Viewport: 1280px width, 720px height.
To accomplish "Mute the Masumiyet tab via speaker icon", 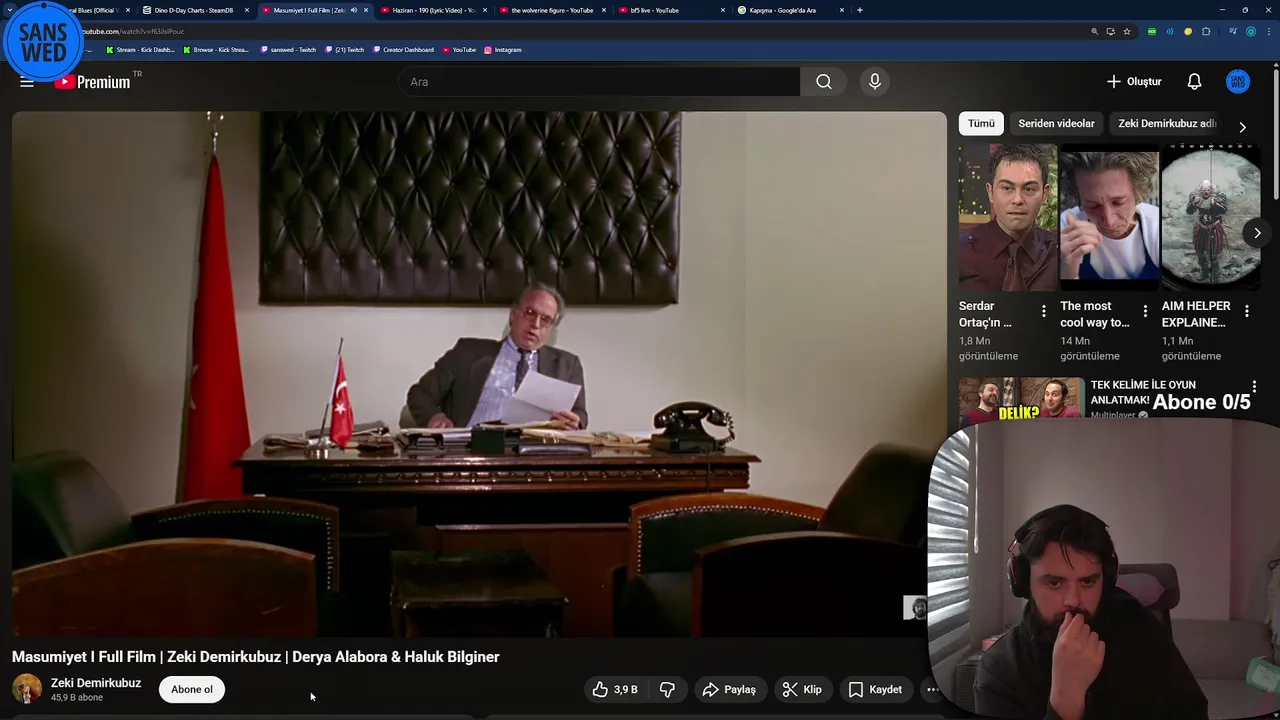I will (353, 10).
